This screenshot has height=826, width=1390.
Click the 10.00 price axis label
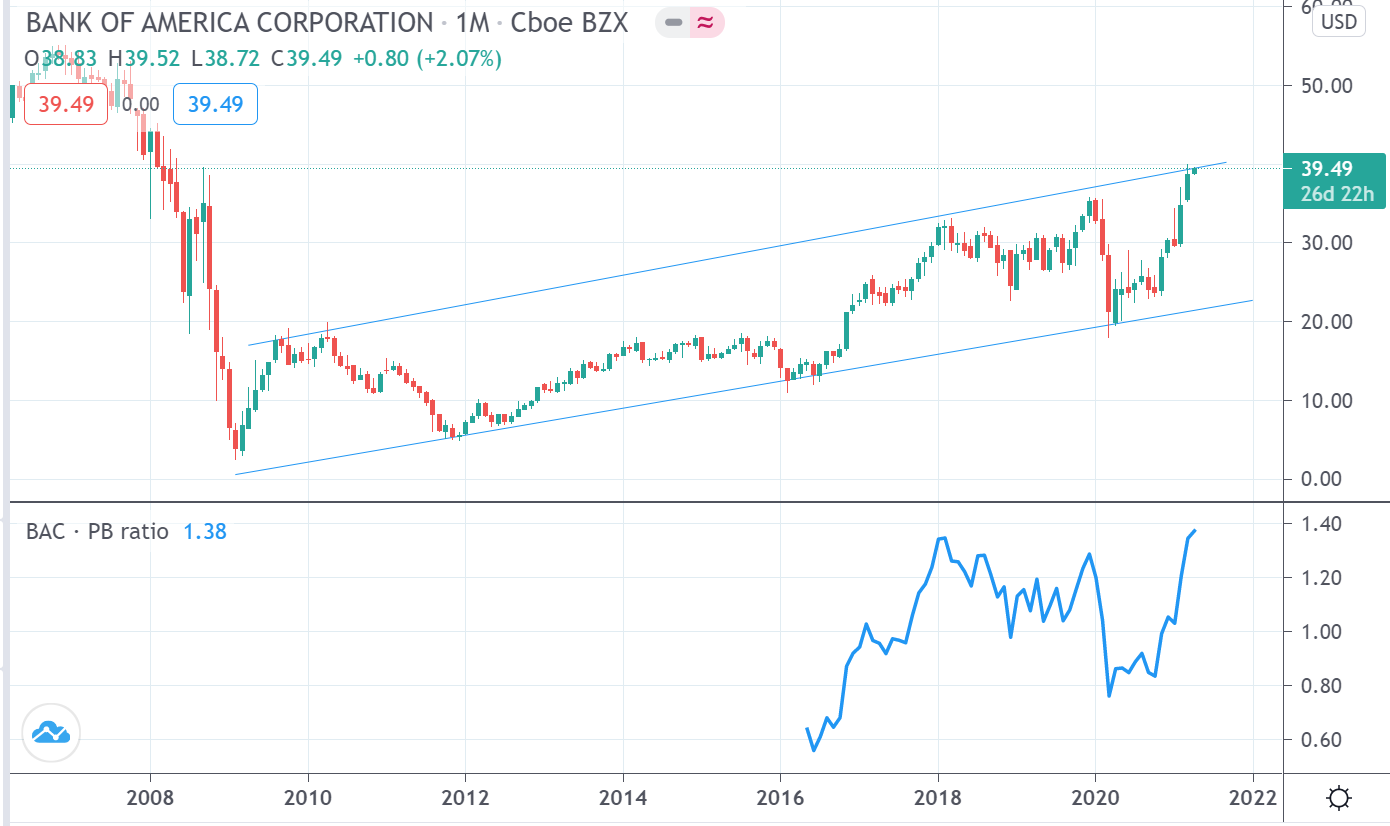point(1325,401)
